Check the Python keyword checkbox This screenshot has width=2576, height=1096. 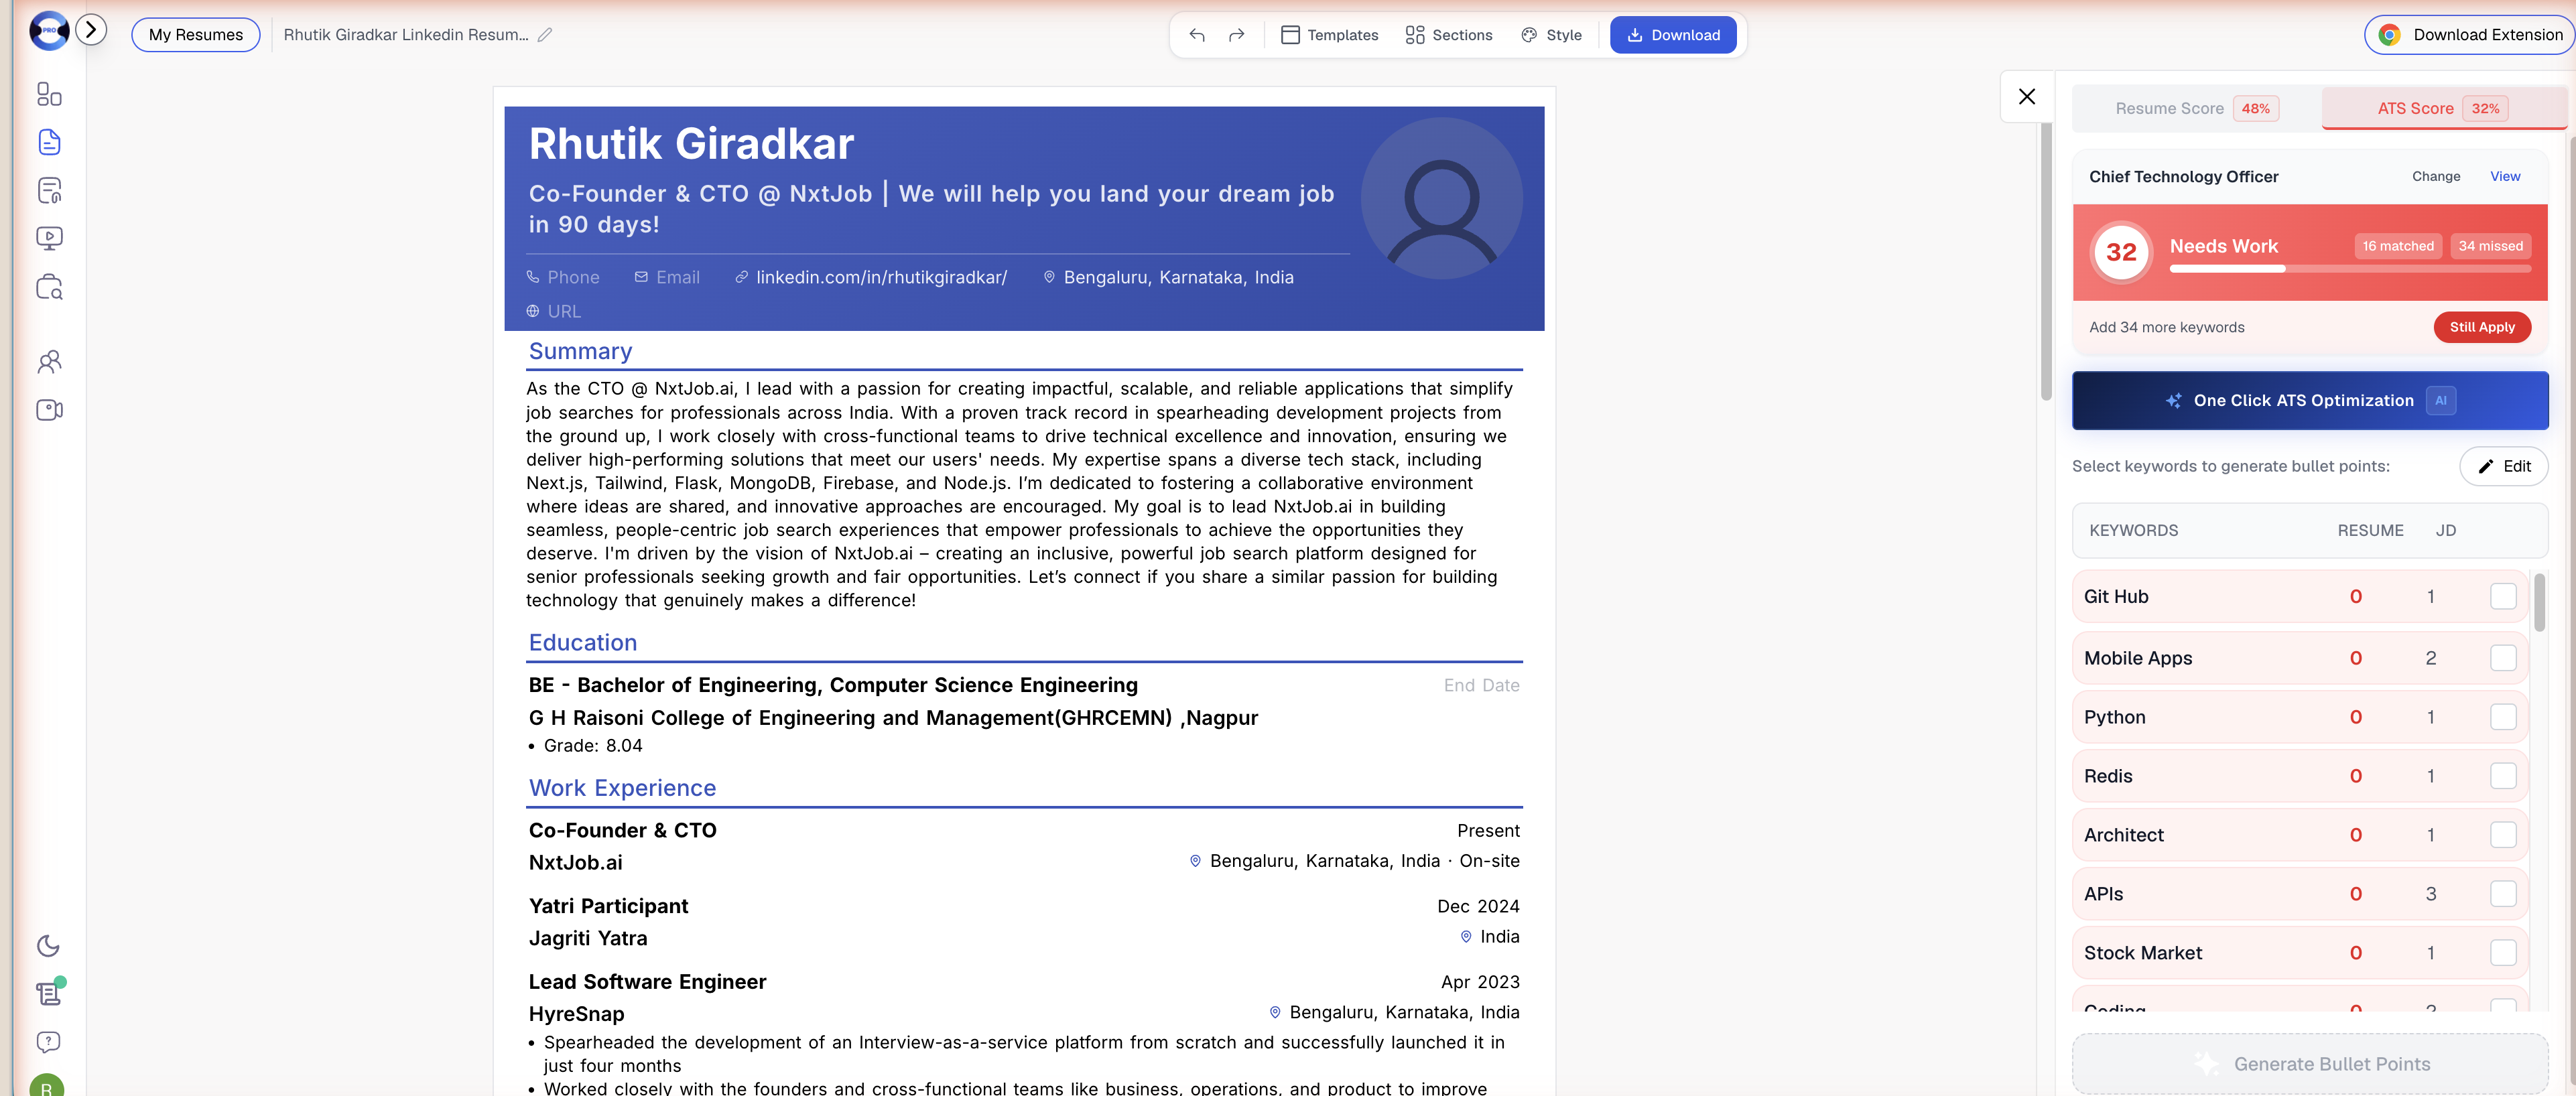[2503, 717]
